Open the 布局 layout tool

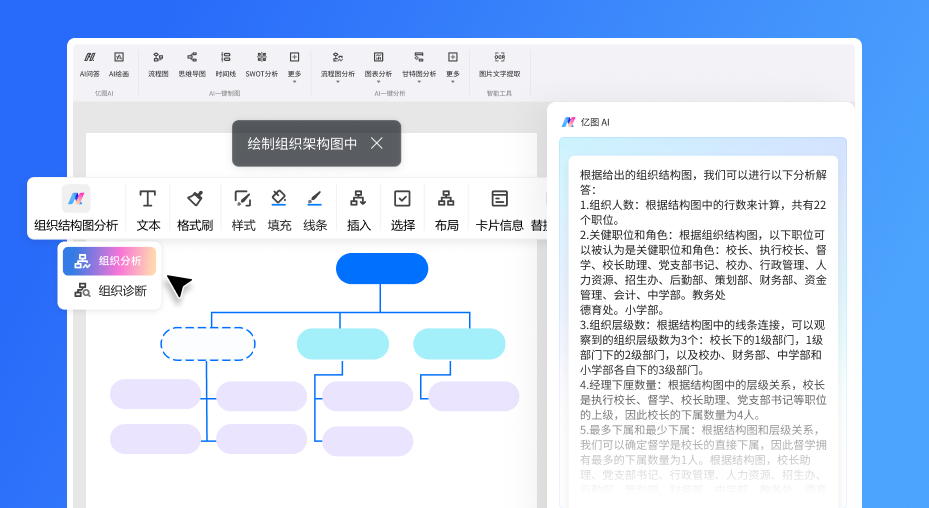tap(446, 209)
